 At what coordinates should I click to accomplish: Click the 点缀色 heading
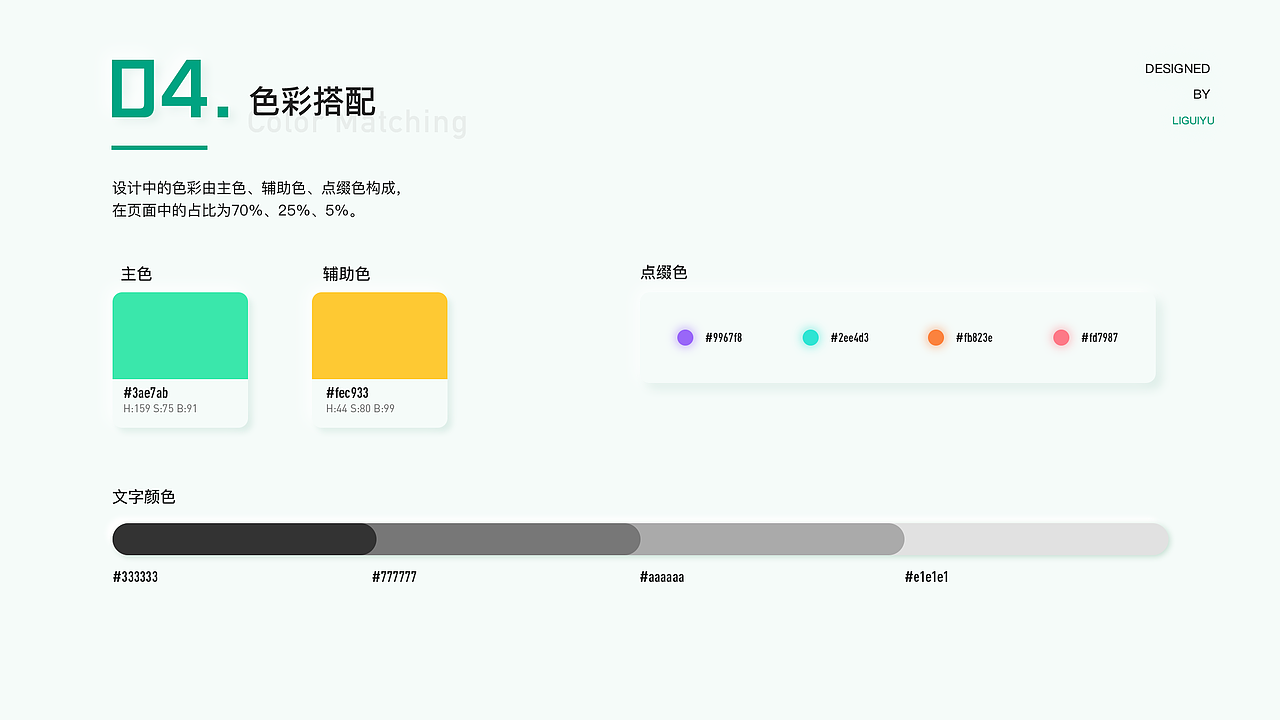pos(664,273)
